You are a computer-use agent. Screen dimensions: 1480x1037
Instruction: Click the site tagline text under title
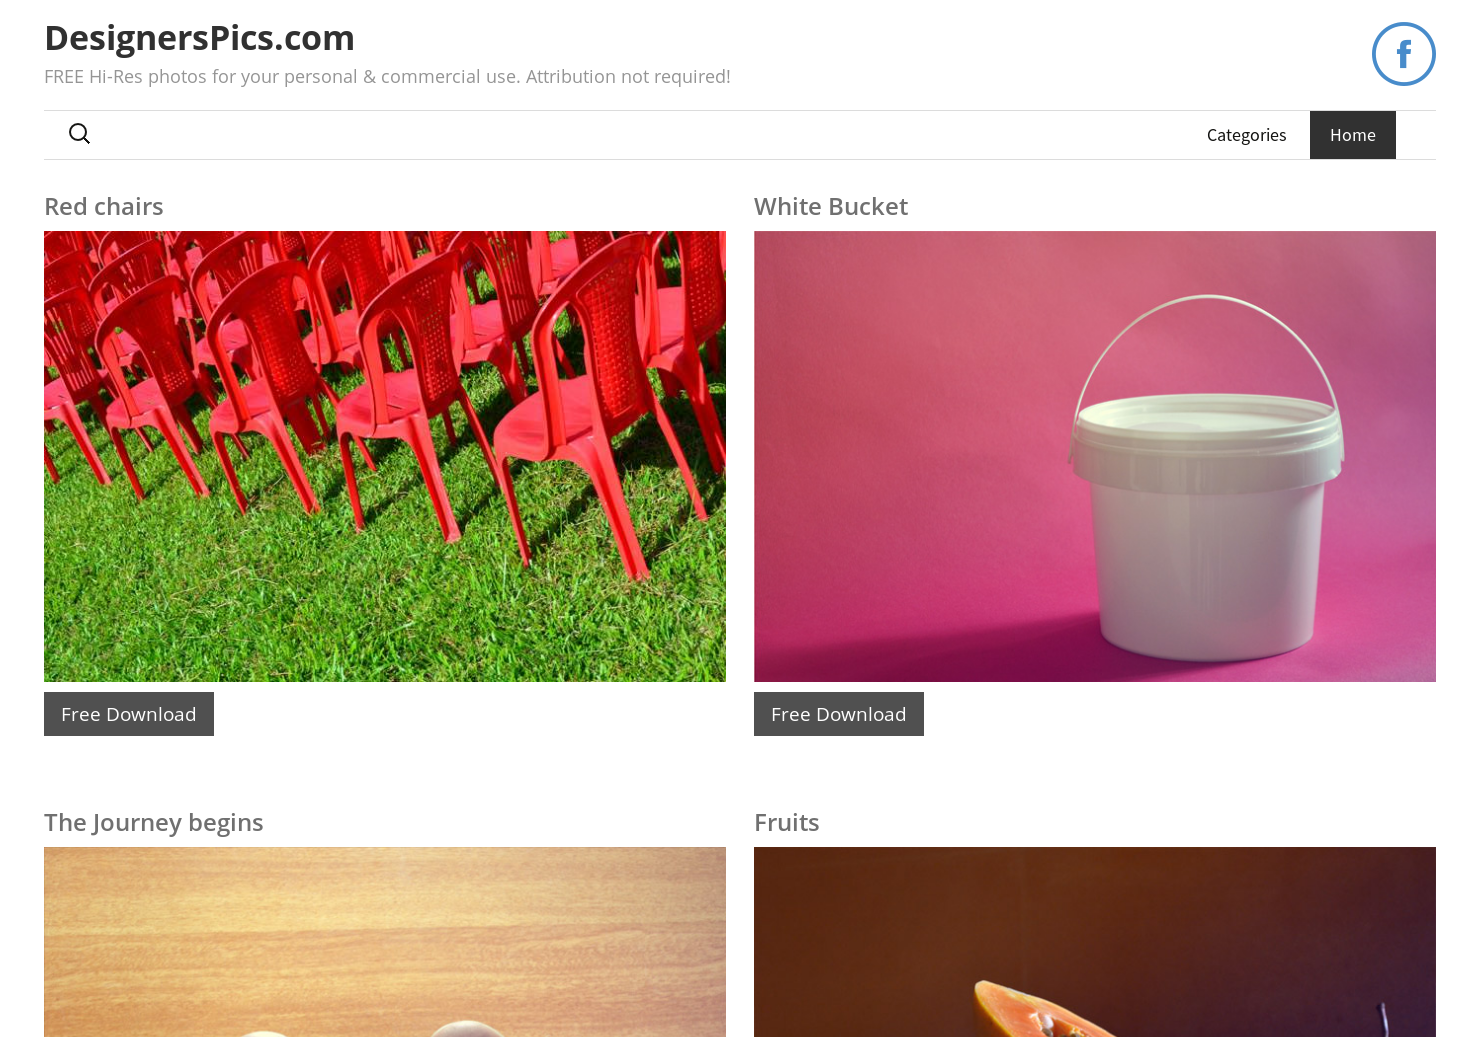[387, 77]
